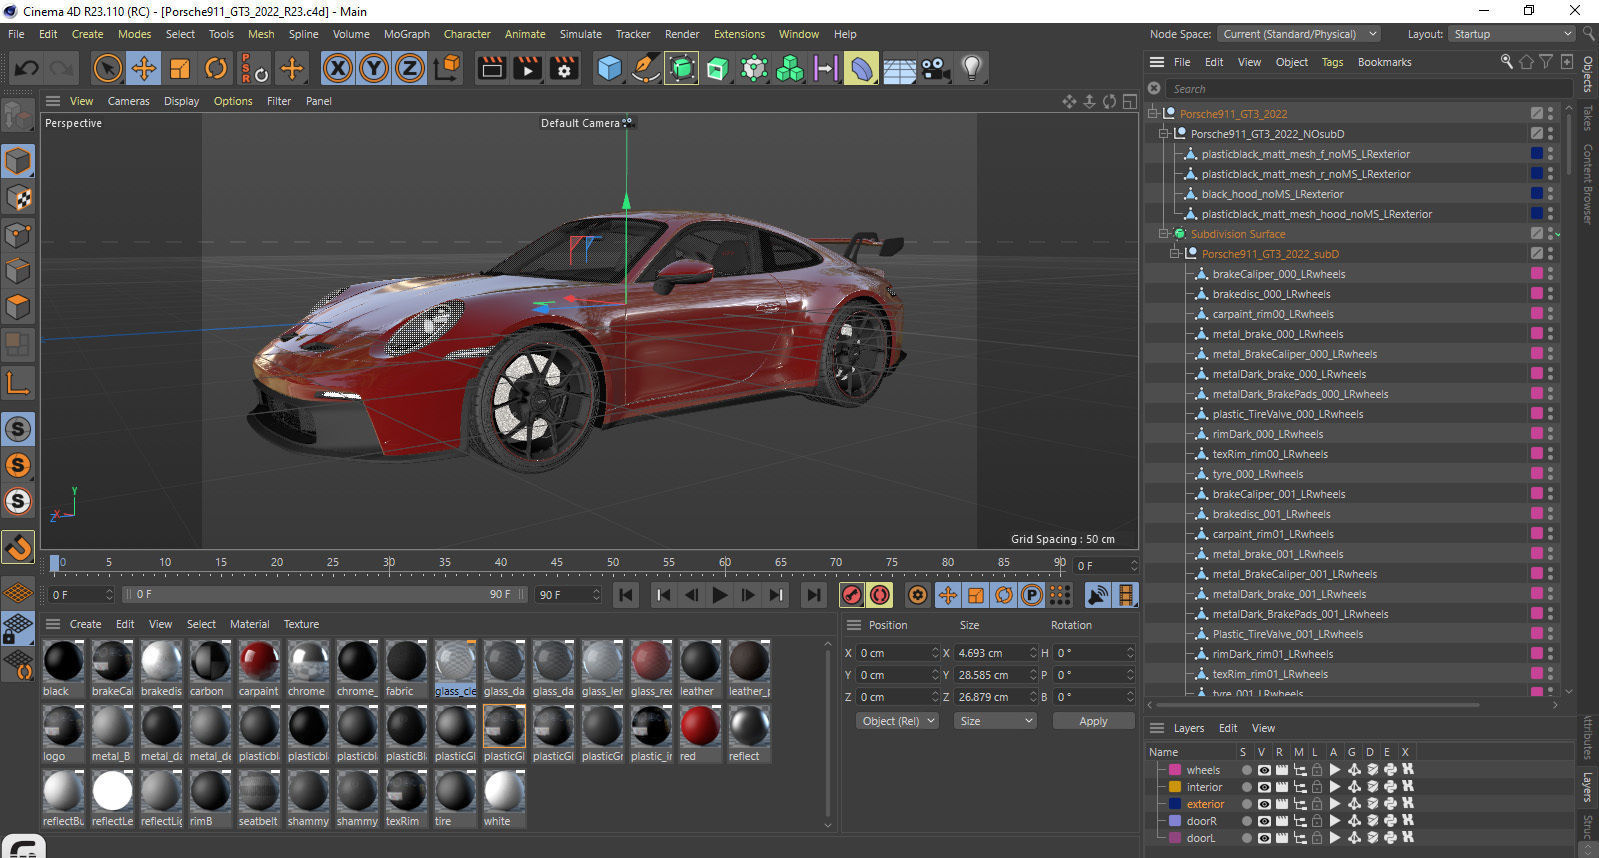
Task: Click Apply coordinates button
Action: [1093, 721]
